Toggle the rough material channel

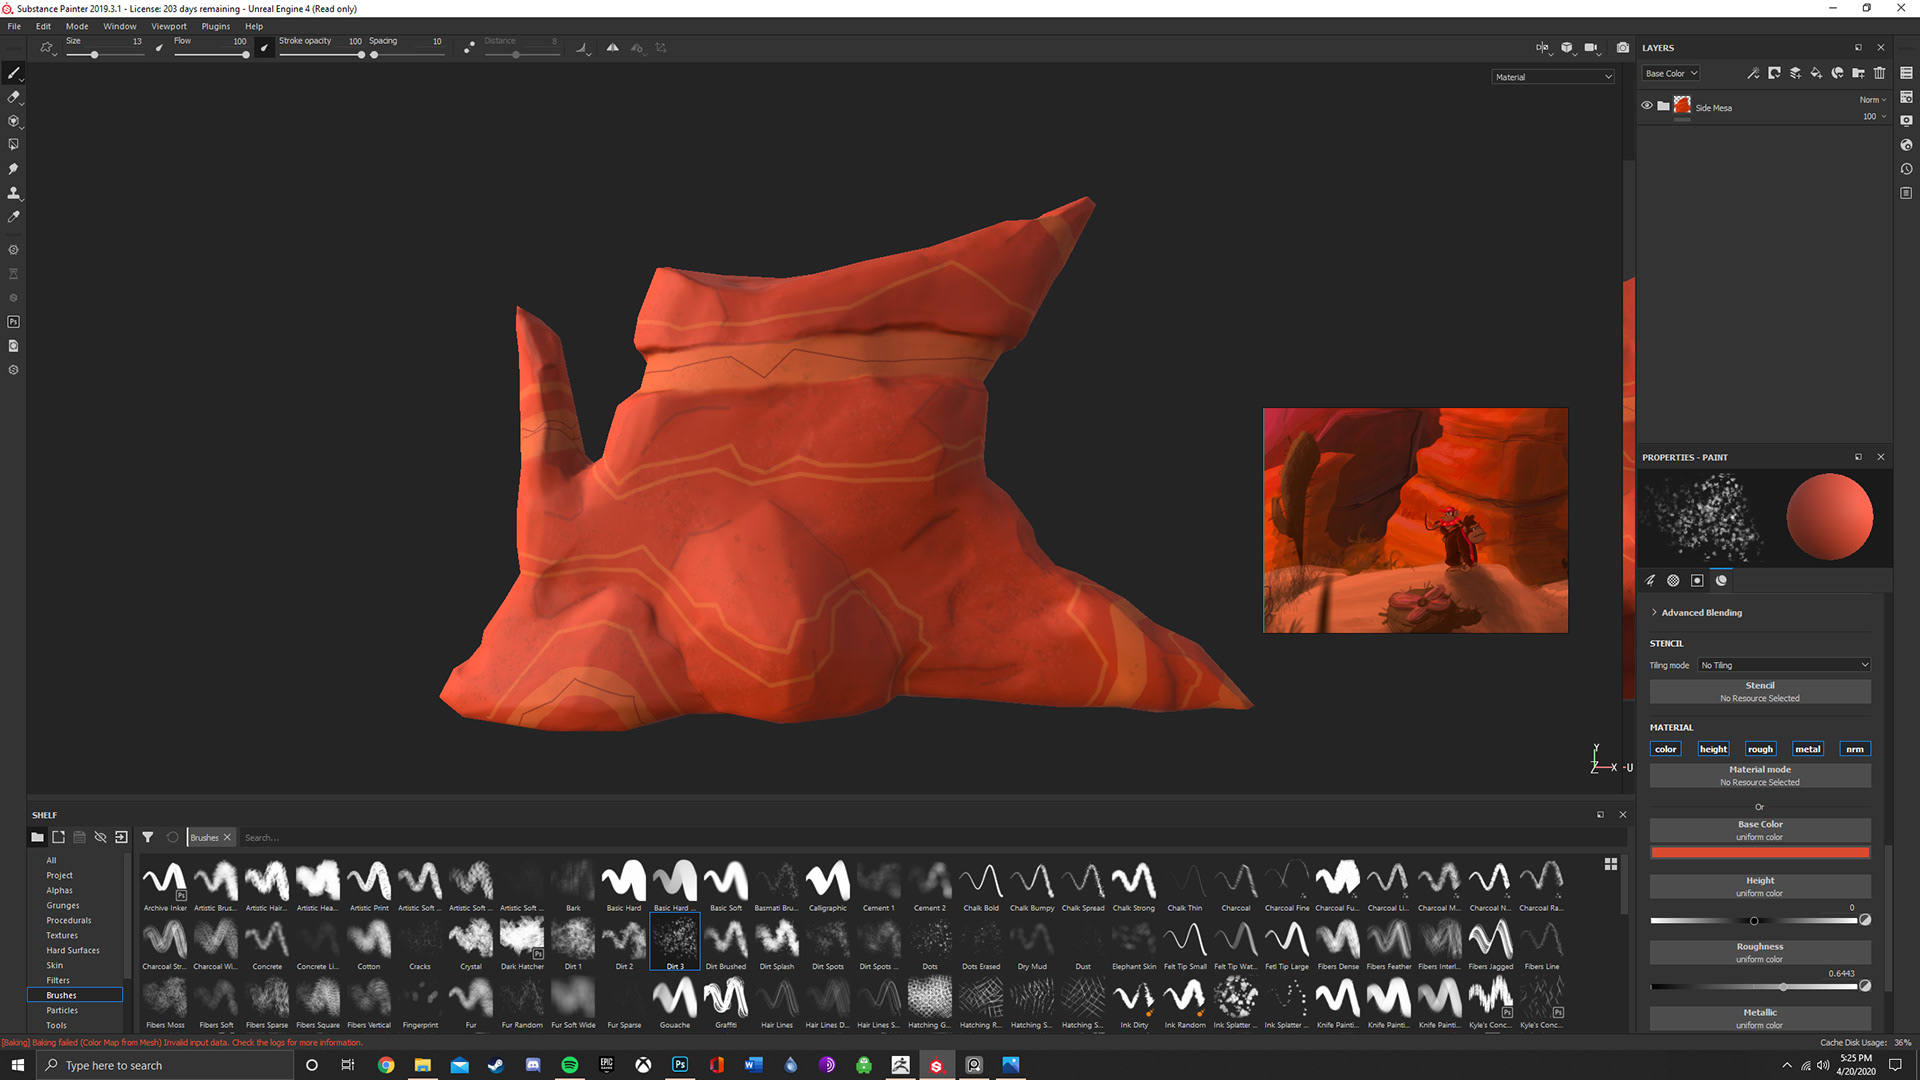pyautogui.click(x=1760, y=749)
